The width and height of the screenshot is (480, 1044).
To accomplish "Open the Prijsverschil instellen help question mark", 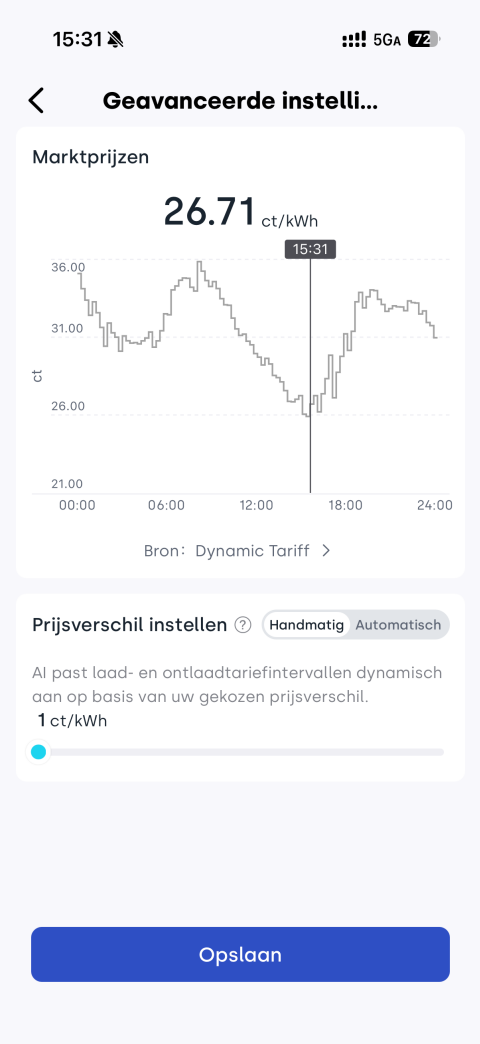I will [x=244, y=625].
